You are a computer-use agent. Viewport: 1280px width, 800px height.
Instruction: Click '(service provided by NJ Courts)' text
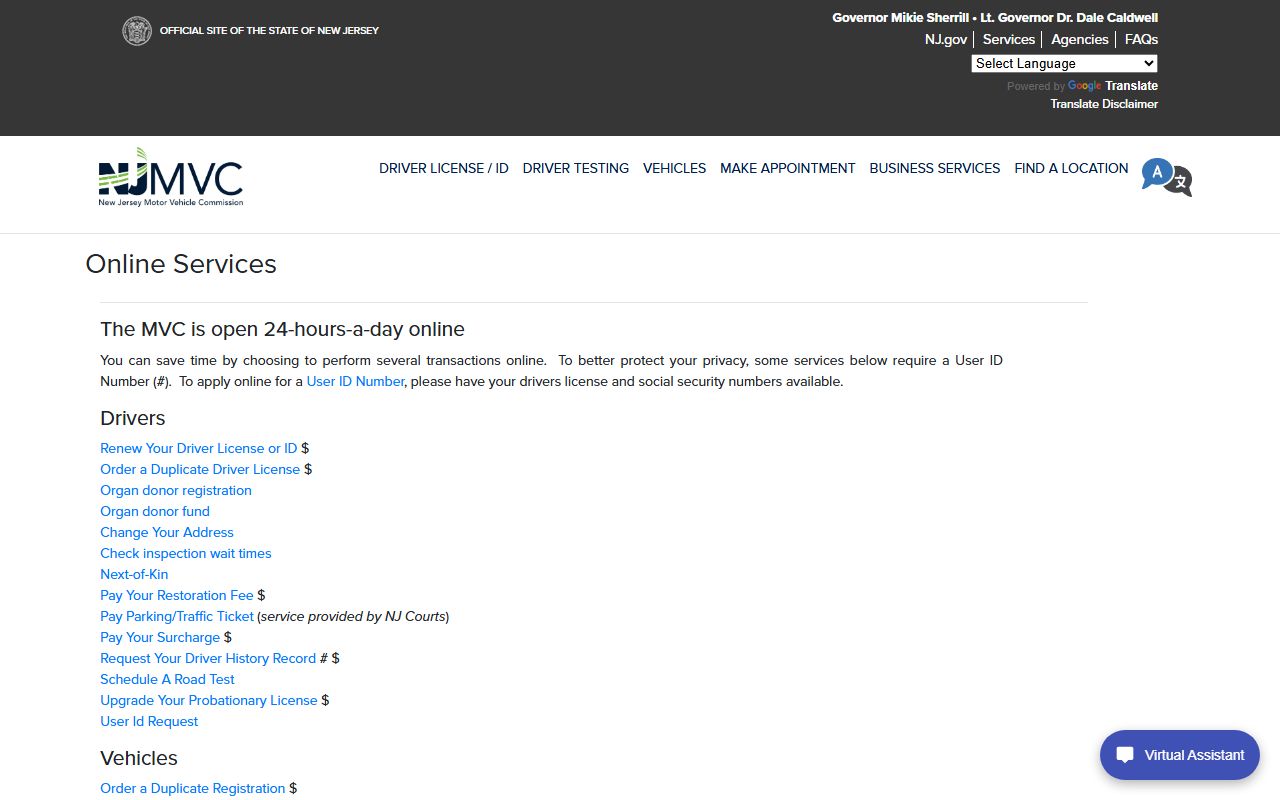(x=353, y=616)
